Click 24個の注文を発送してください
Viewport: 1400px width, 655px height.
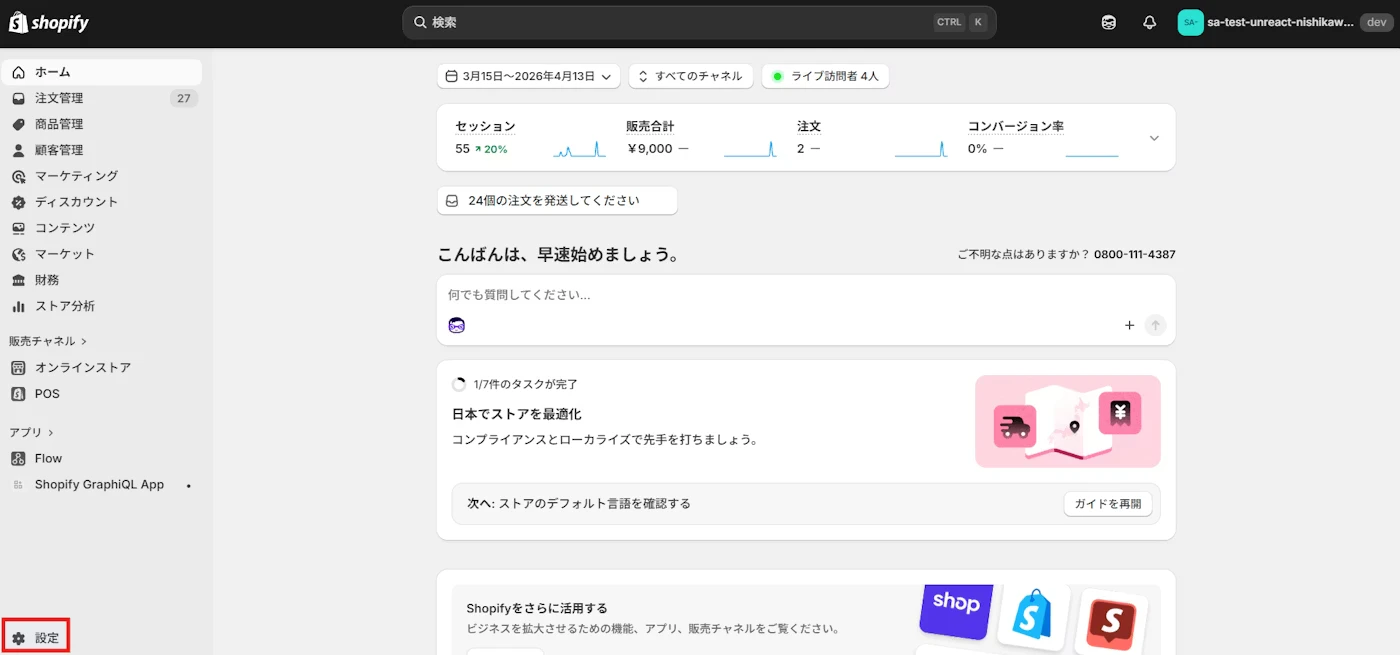tap(557, 200)
